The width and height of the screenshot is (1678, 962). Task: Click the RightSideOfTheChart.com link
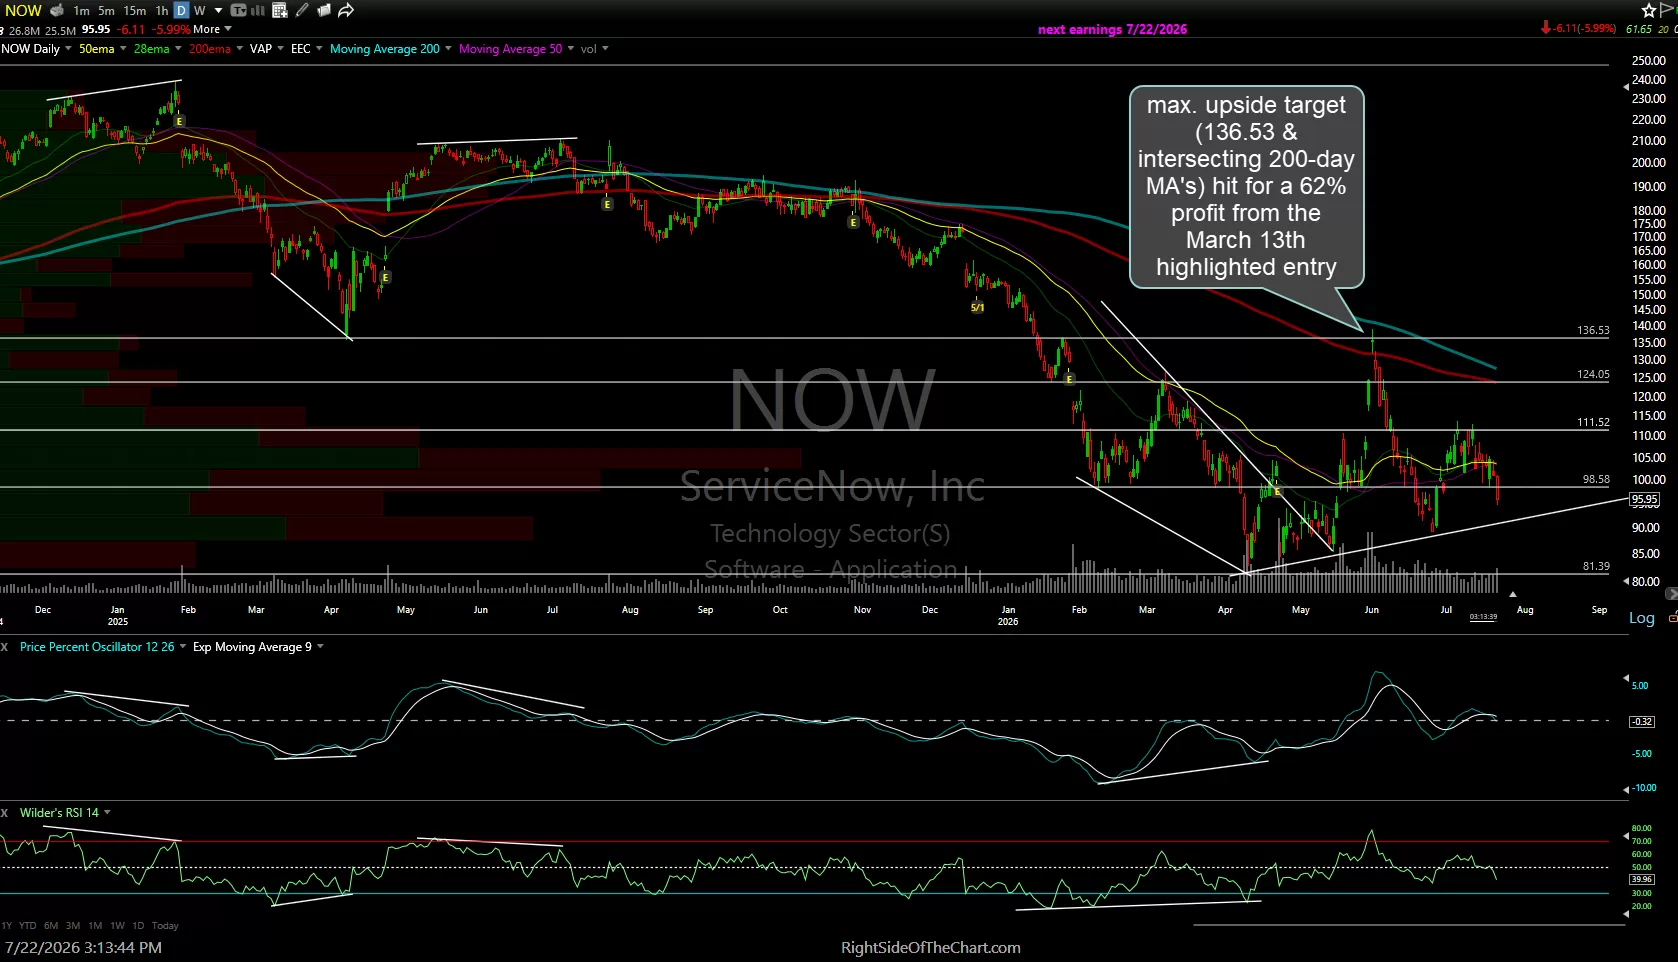(x=930, y=948)
